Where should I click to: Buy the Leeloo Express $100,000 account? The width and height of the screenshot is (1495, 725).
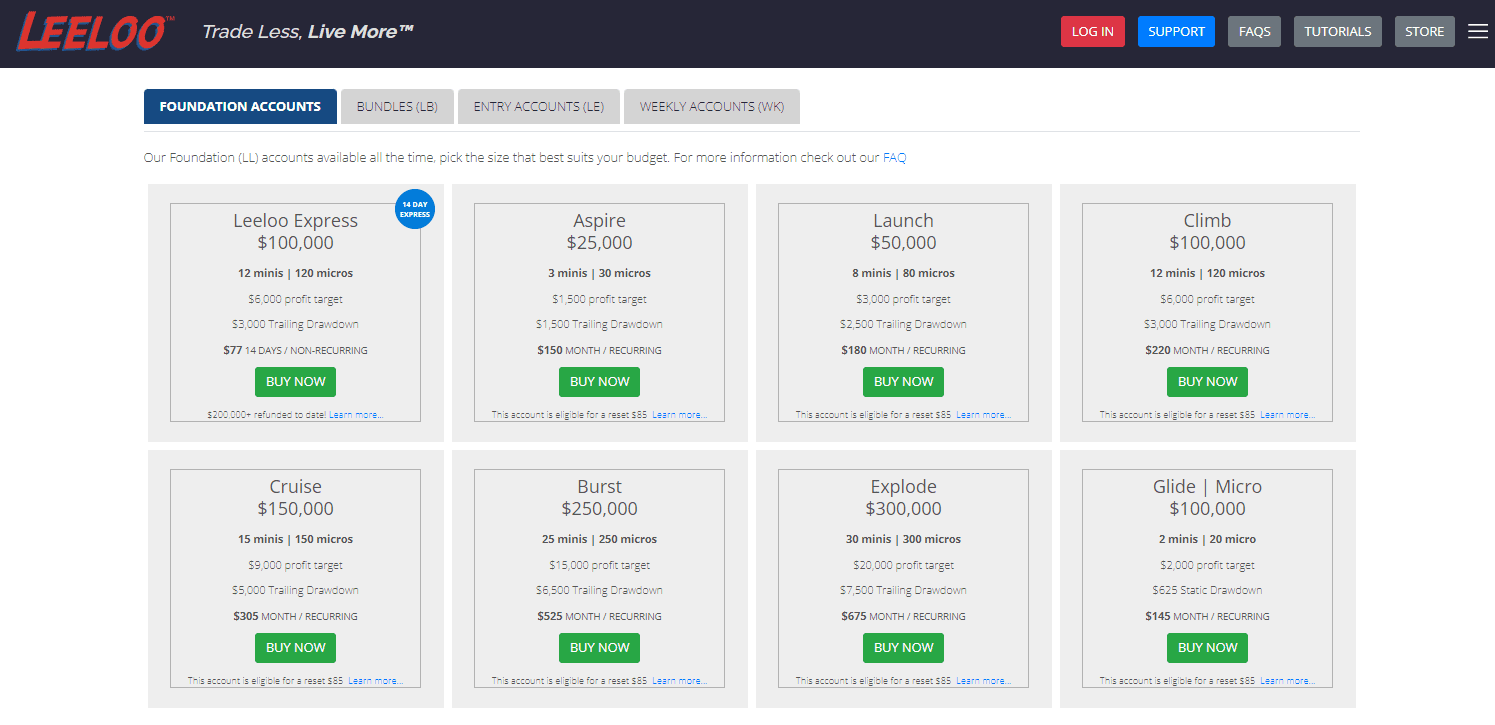click(295, 381)
